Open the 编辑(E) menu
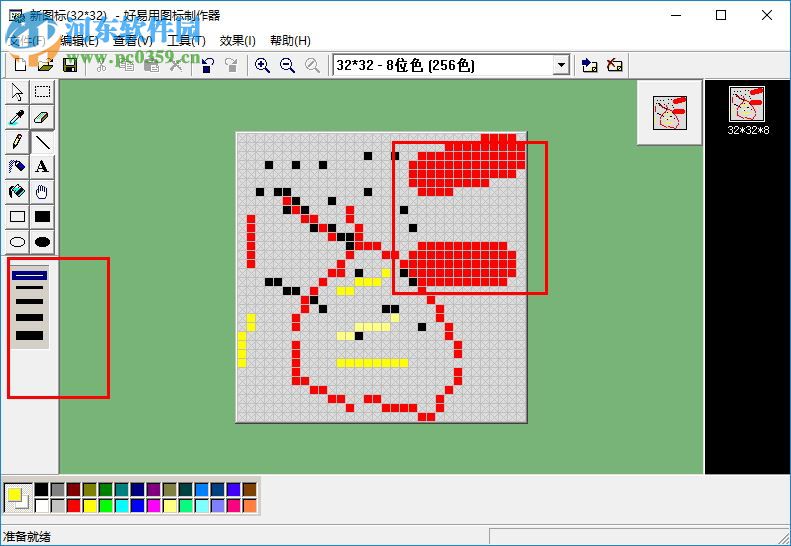The height and width of the screenshot is (546, 791). pos(79,41)
